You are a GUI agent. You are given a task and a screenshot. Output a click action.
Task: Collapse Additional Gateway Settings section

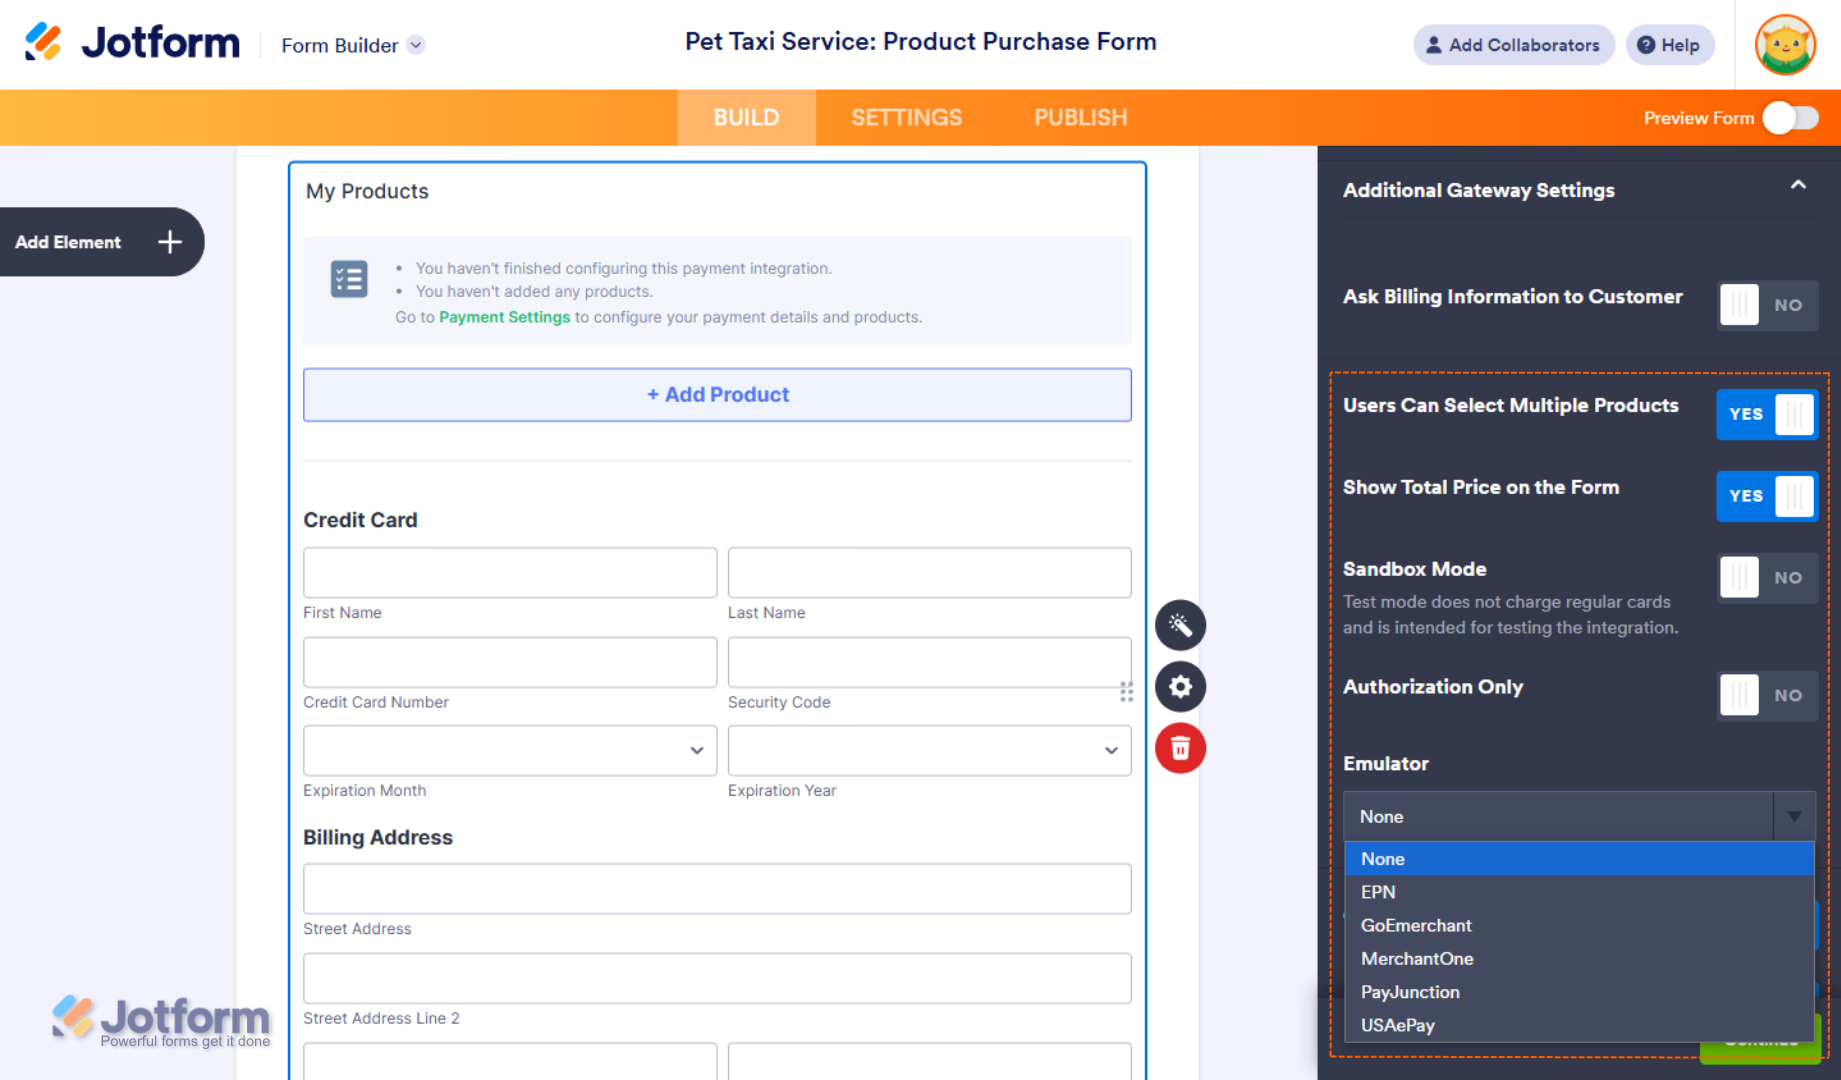[x=1798, y=186]
